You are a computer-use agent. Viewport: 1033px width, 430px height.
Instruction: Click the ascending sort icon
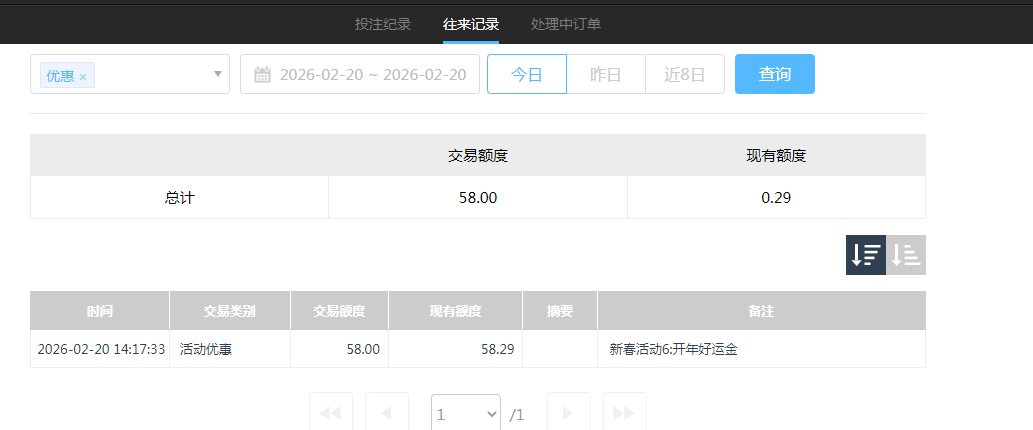[x=906, y=255]
